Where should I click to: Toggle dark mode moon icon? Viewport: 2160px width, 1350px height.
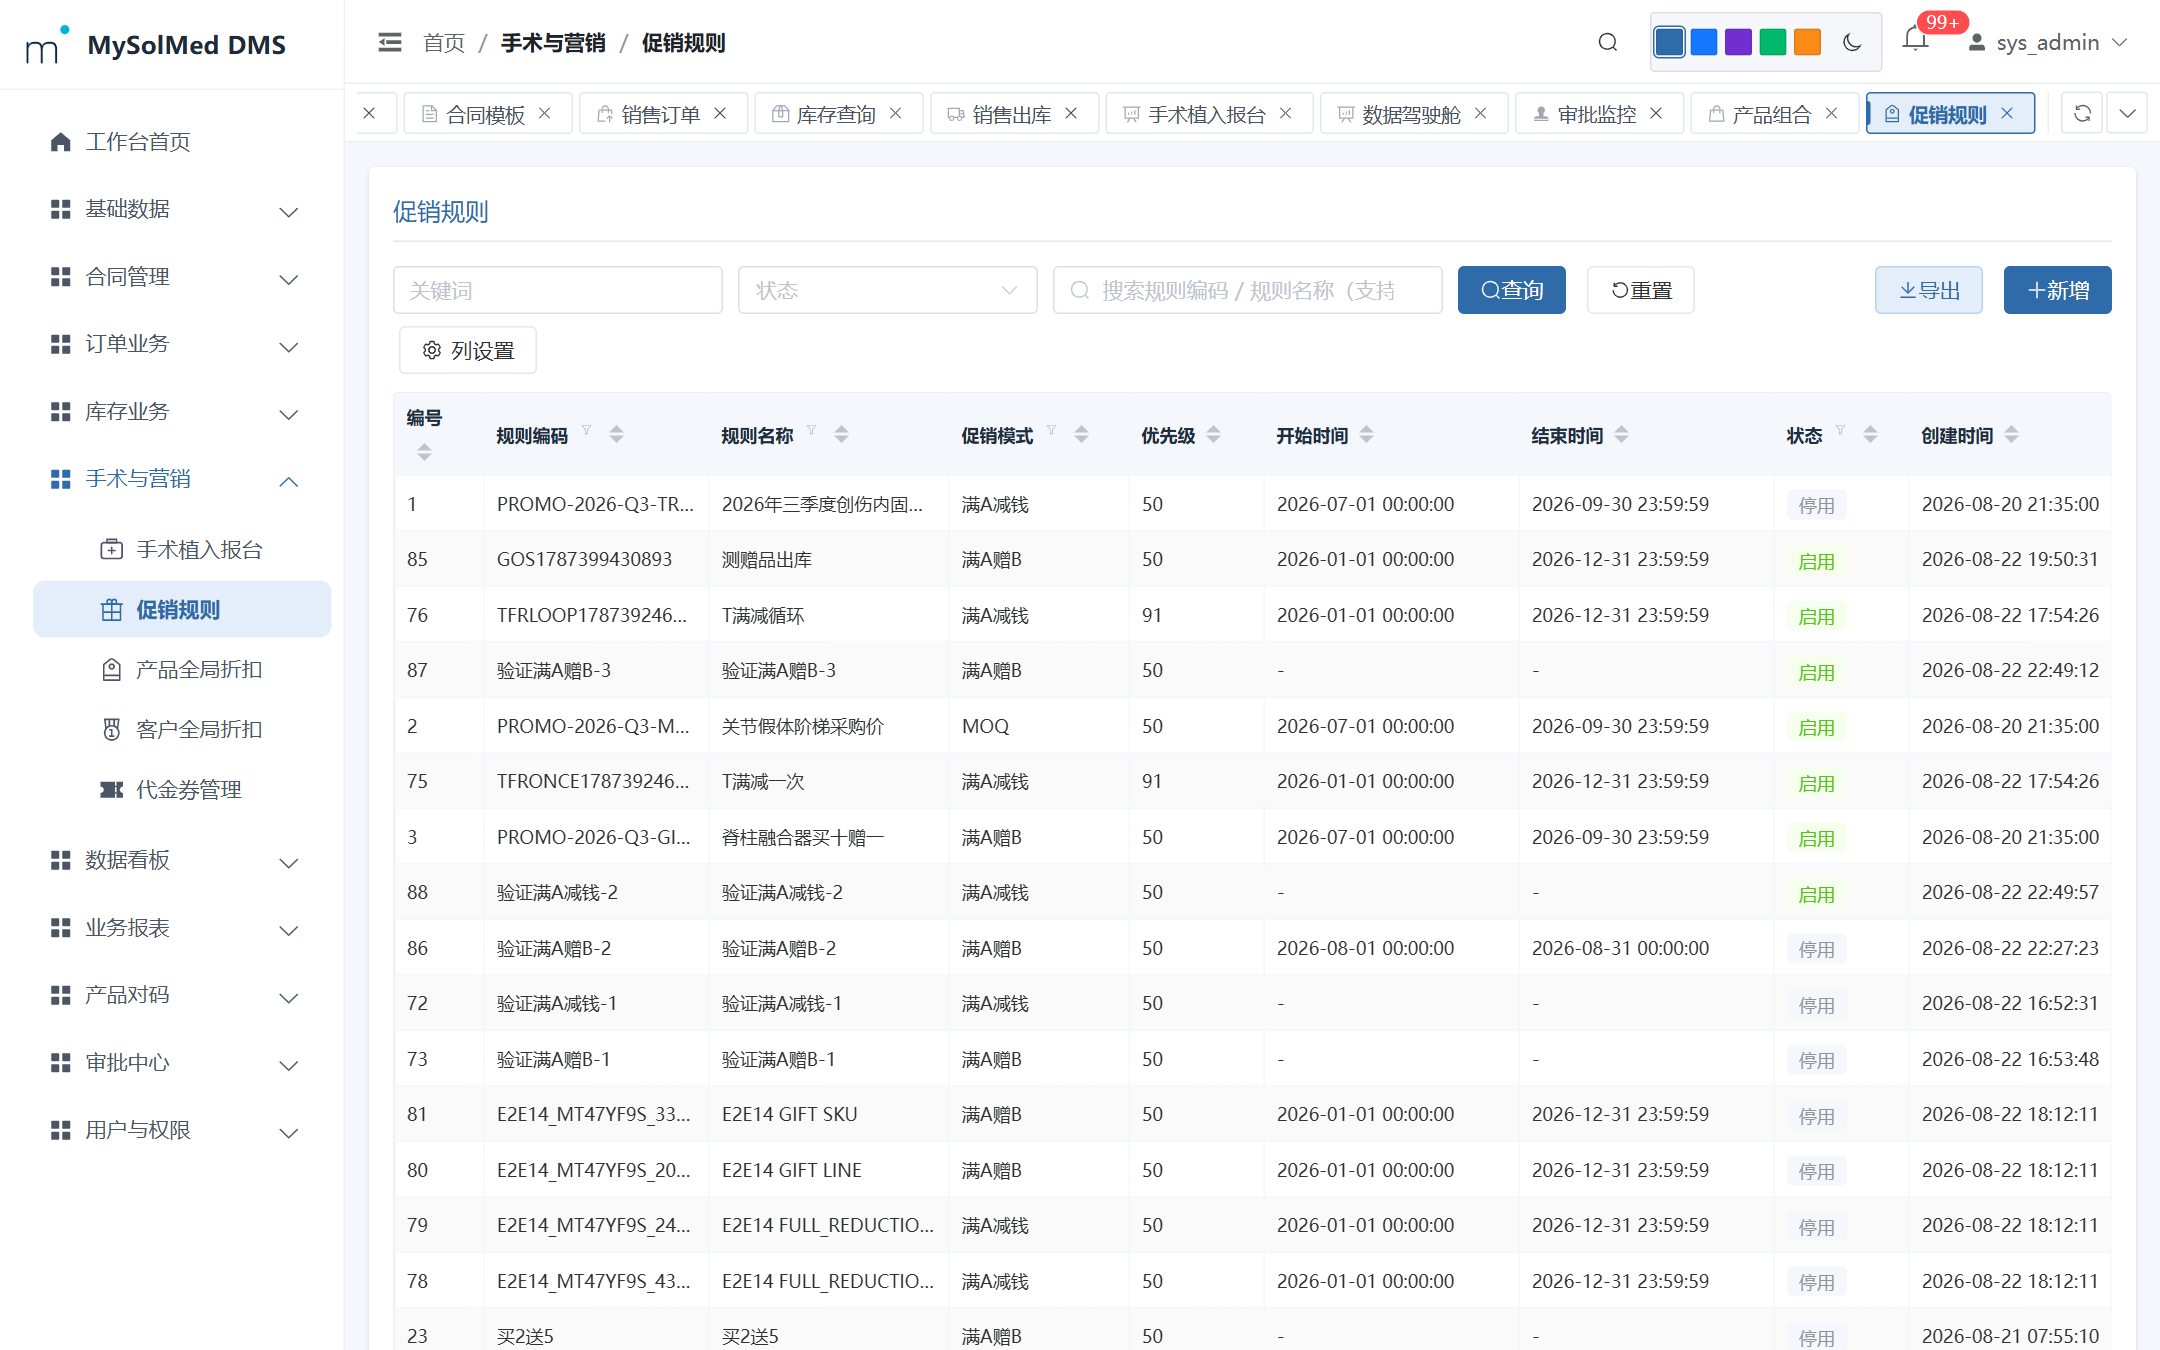tap(1851, 42)
